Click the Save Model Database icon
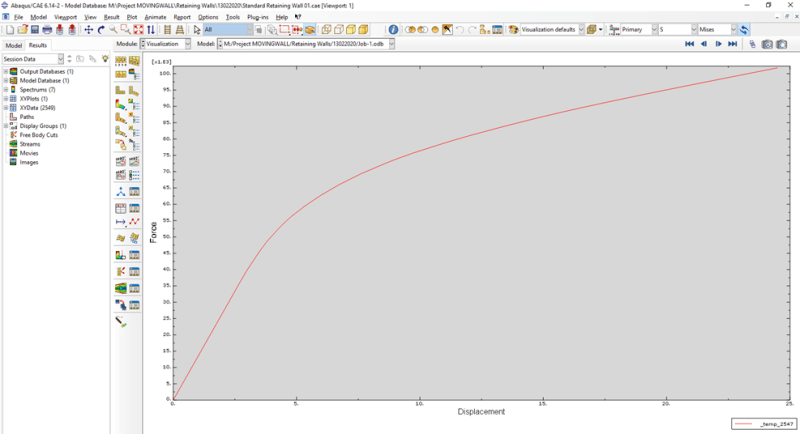 click(35, 30)
